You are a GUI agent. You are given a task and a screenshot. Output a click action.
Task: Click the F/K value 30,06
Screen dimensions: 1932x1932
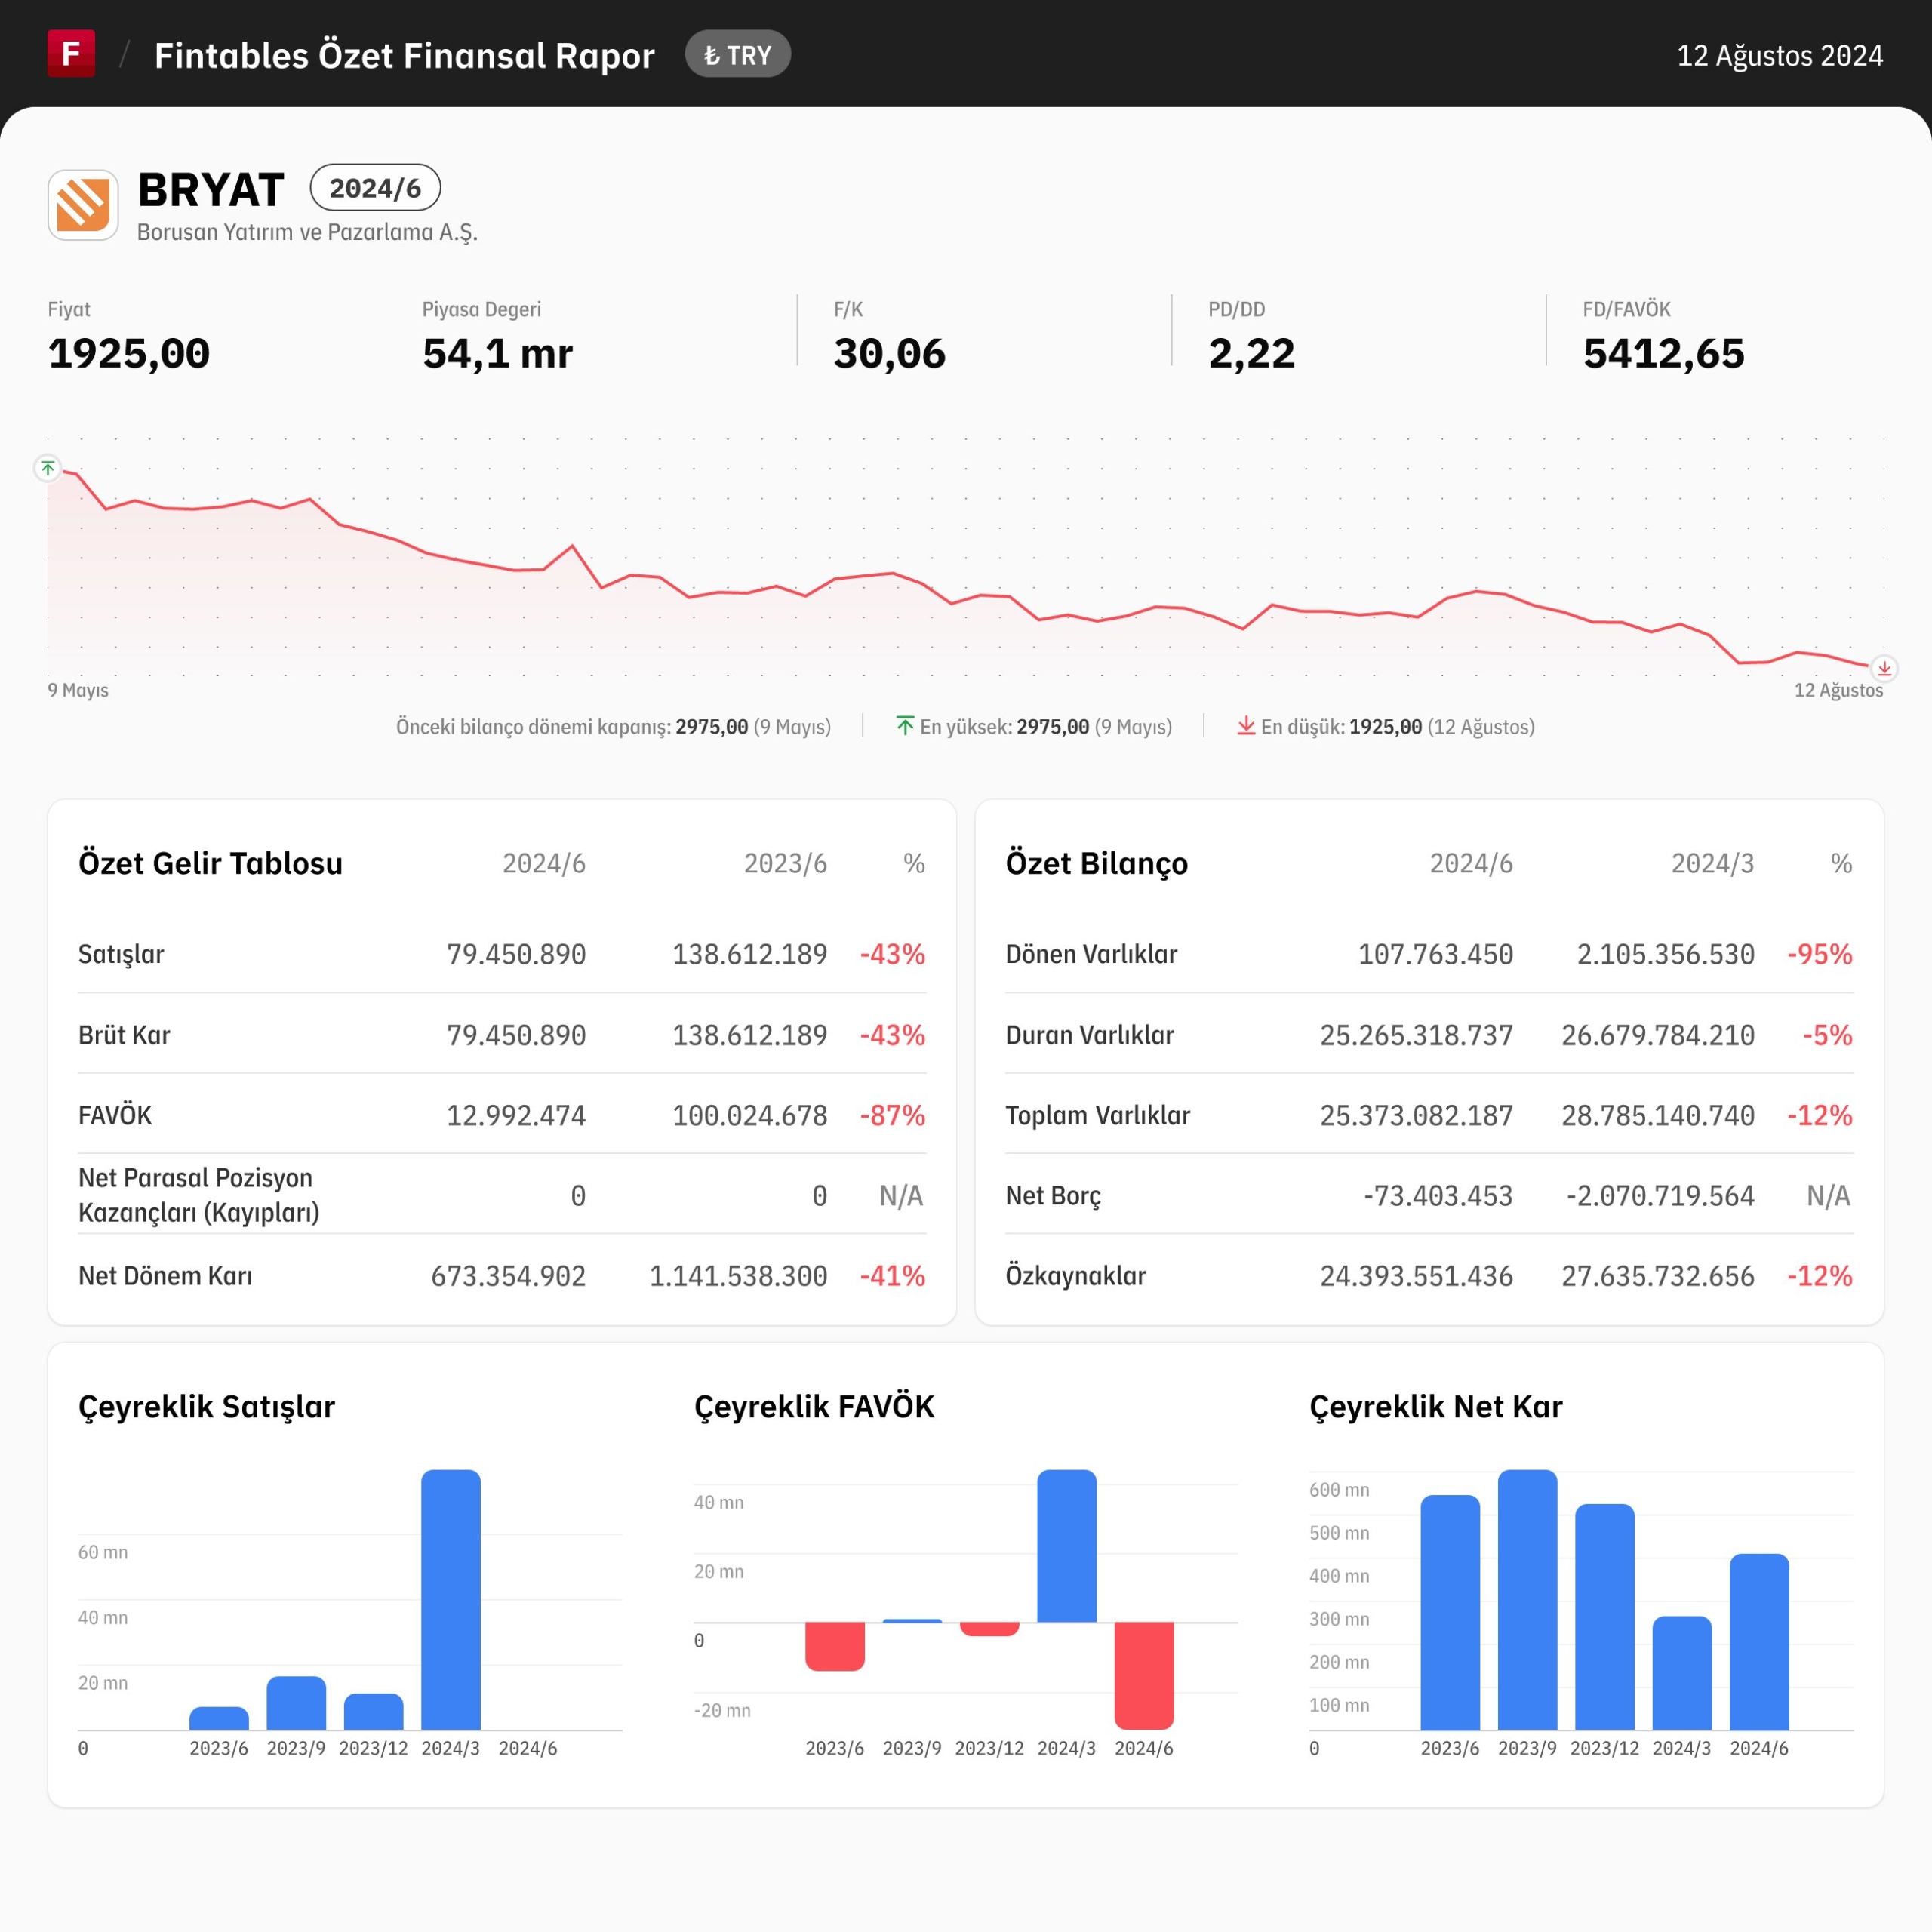(889, 354)
